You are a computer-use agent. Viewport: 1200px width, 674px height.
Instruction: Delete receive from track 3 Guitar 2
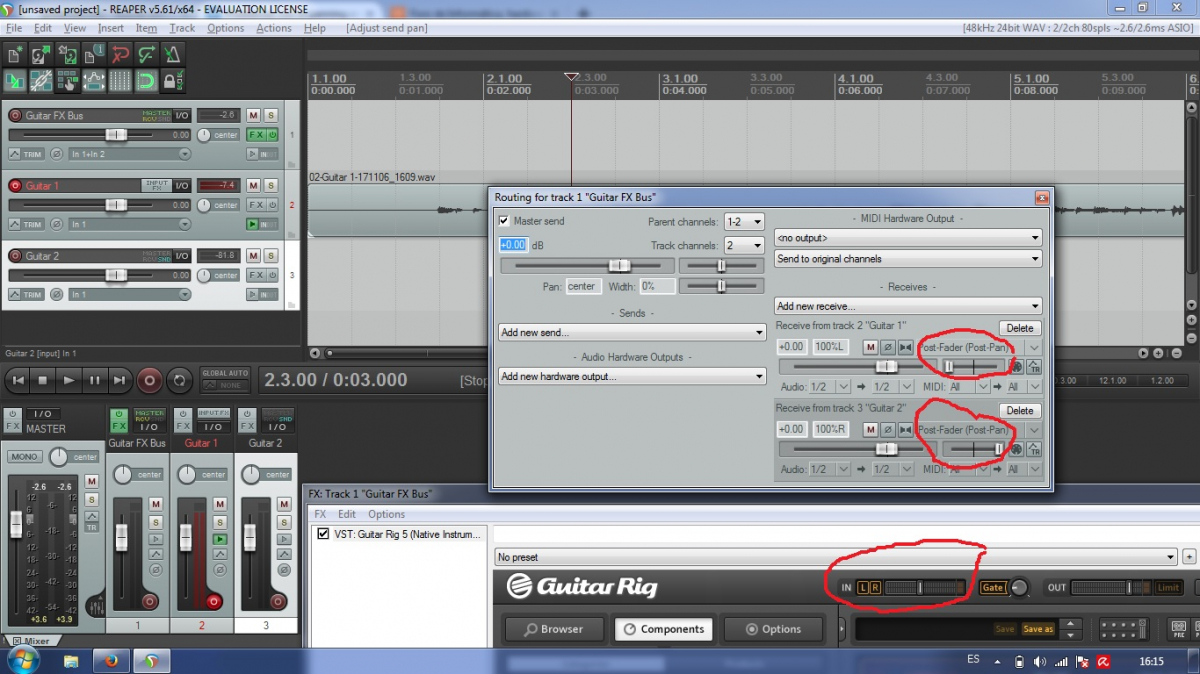[x=1020, y=411]
